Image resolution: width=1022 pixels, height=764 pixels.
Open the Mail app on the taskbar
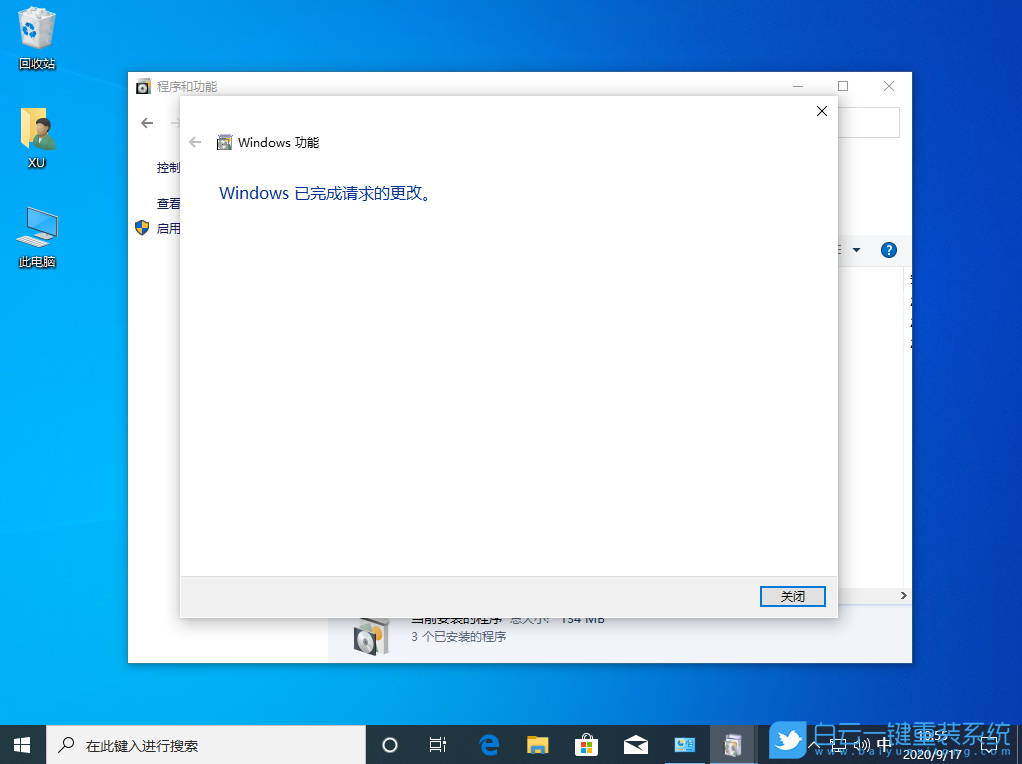pos(635,744)
